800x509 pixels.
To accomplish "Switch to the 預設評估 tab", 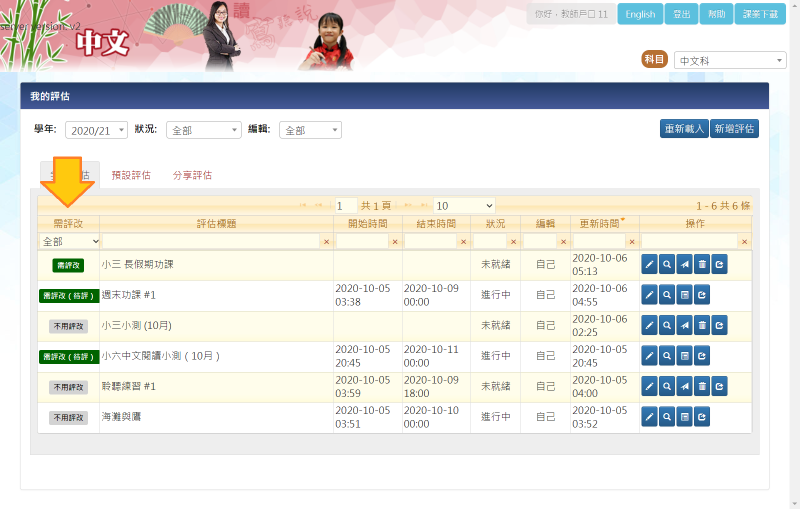I will coord(131,175).
